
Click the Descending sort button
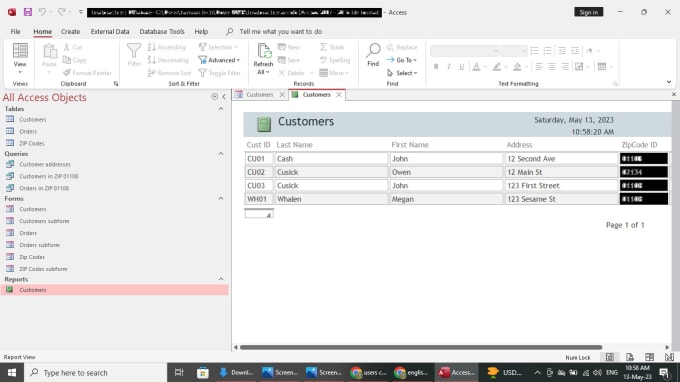coord(168,60)
